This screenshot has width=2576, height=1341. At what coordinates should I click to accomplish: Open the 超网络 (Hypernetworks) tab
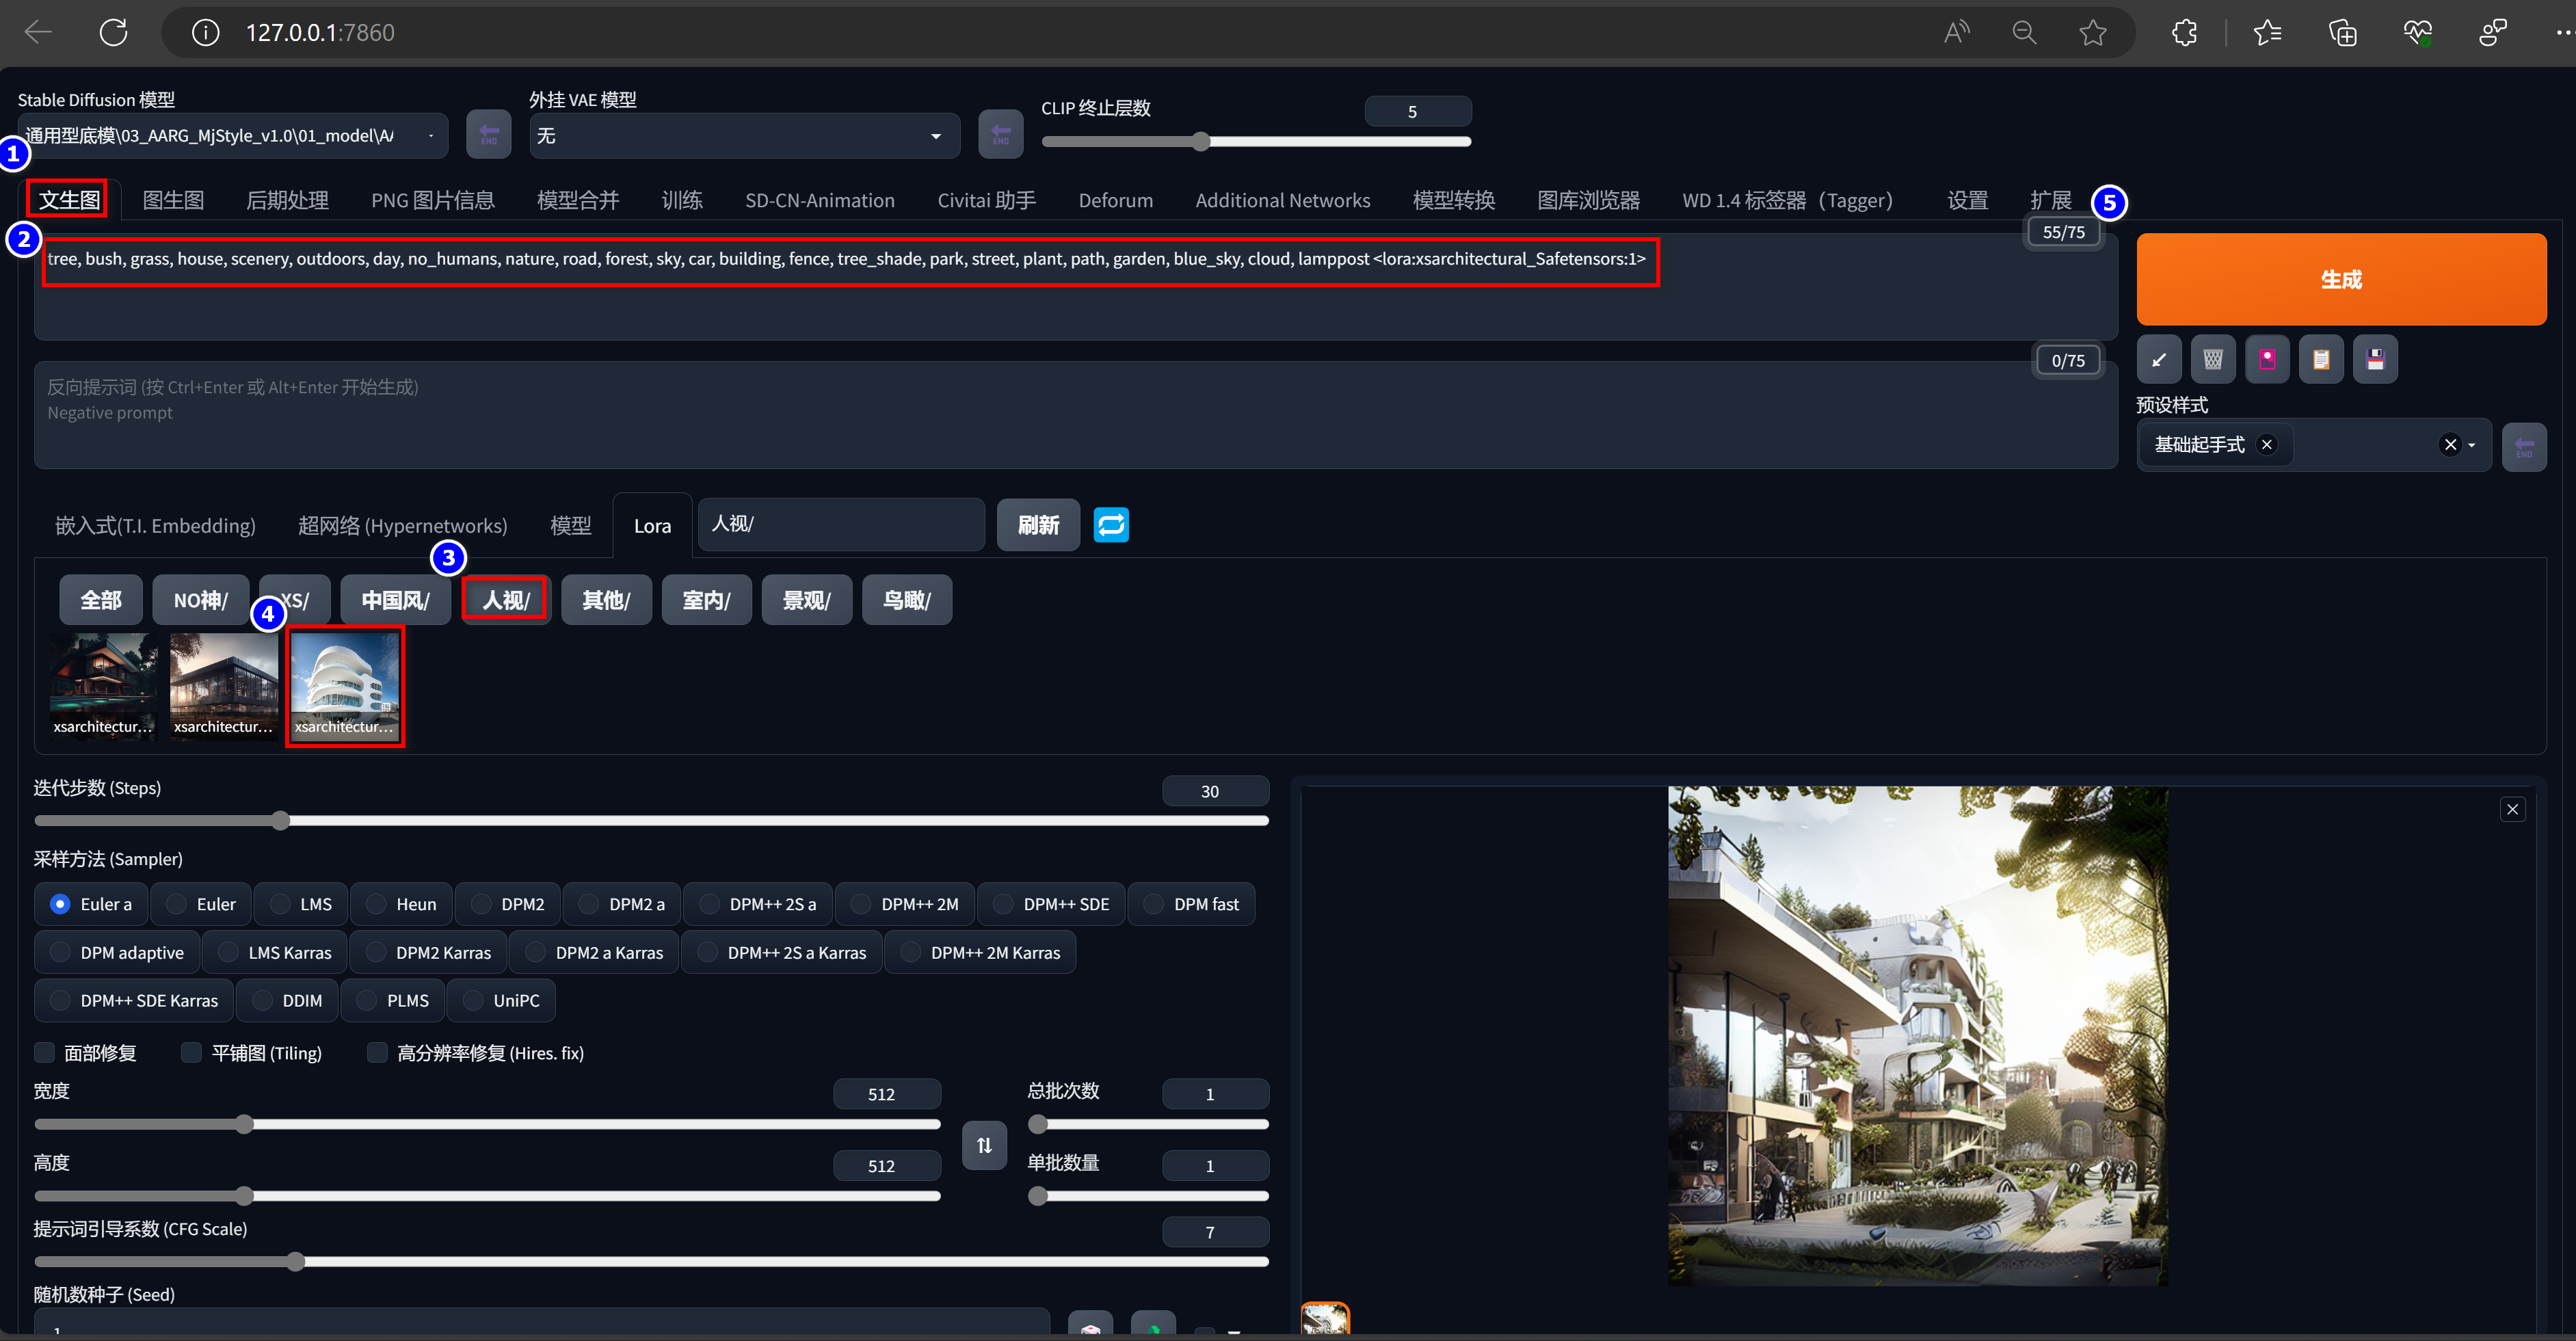point(402,526)
